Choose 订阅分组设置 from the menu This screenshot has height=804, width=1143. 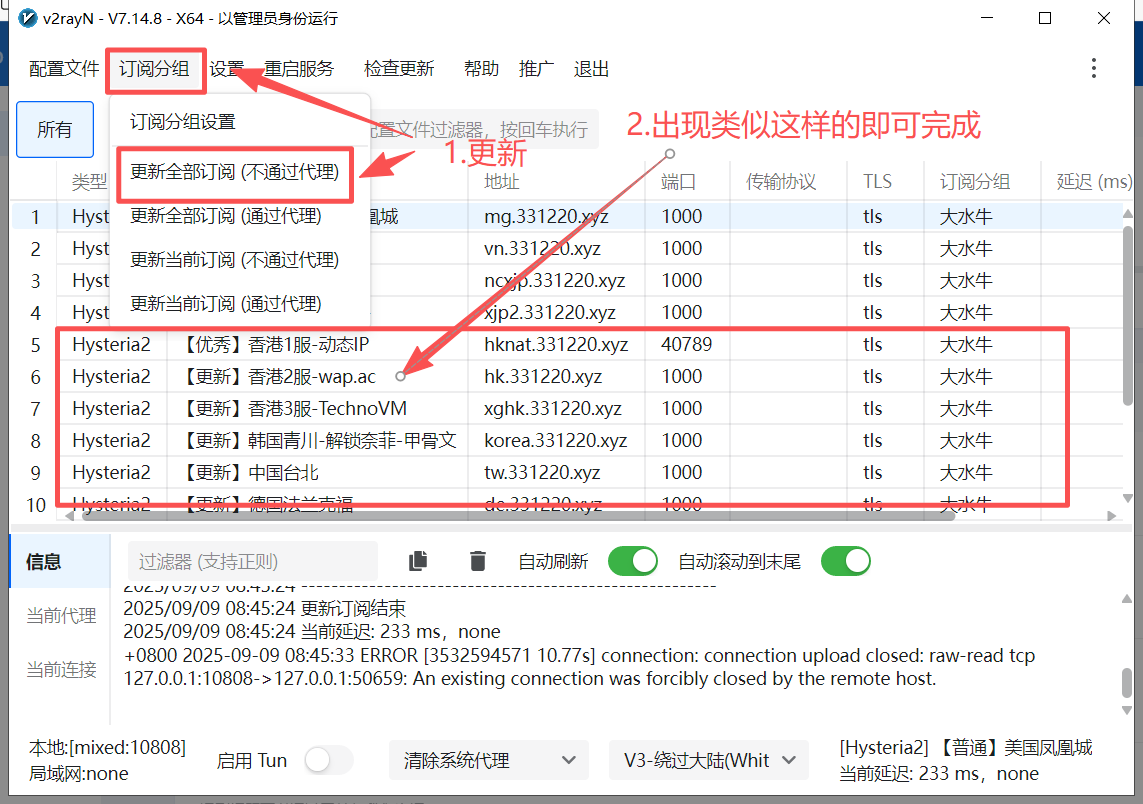tap(183, 122)
